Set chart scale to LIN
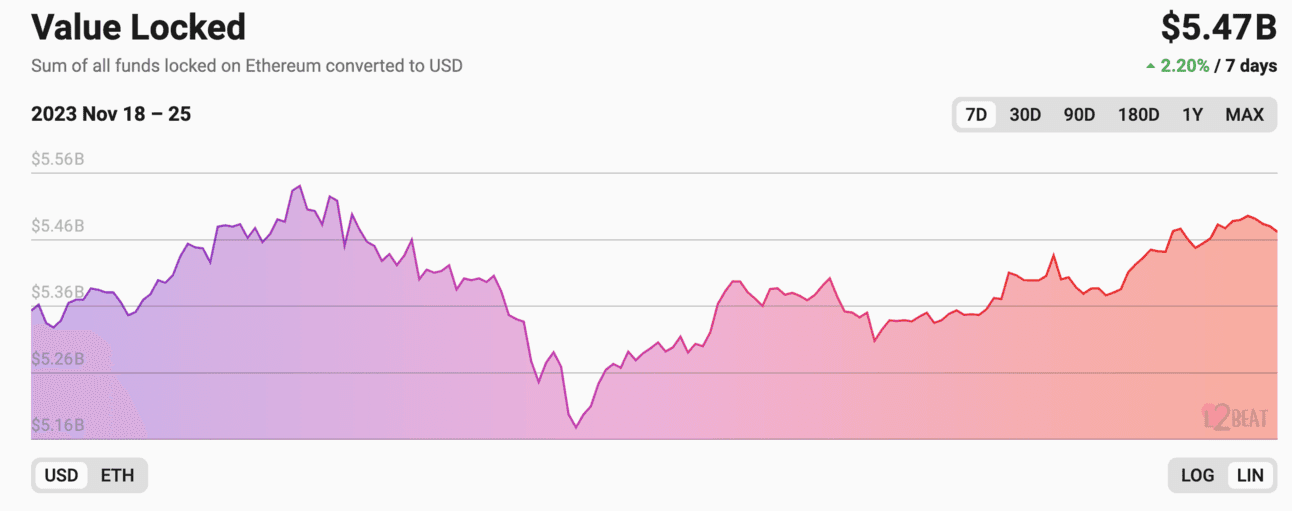Image resolution: width=1292 pixels, height=511 pixels. click(1250, 475)
